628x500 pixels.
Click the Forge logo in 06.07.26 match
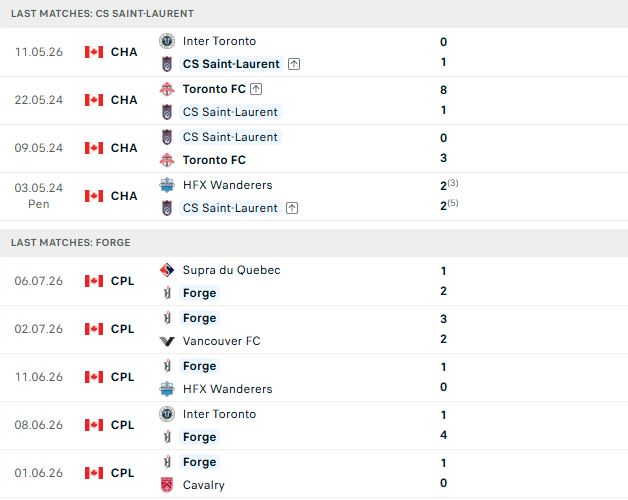[x=167, y=293]
